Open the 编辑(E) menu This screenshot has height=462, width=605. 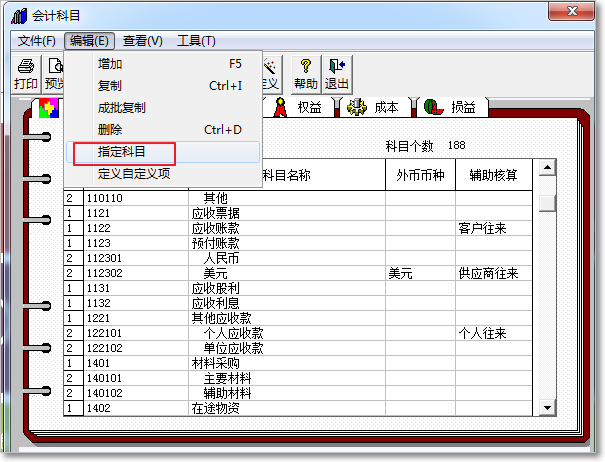tap(89, 41)
